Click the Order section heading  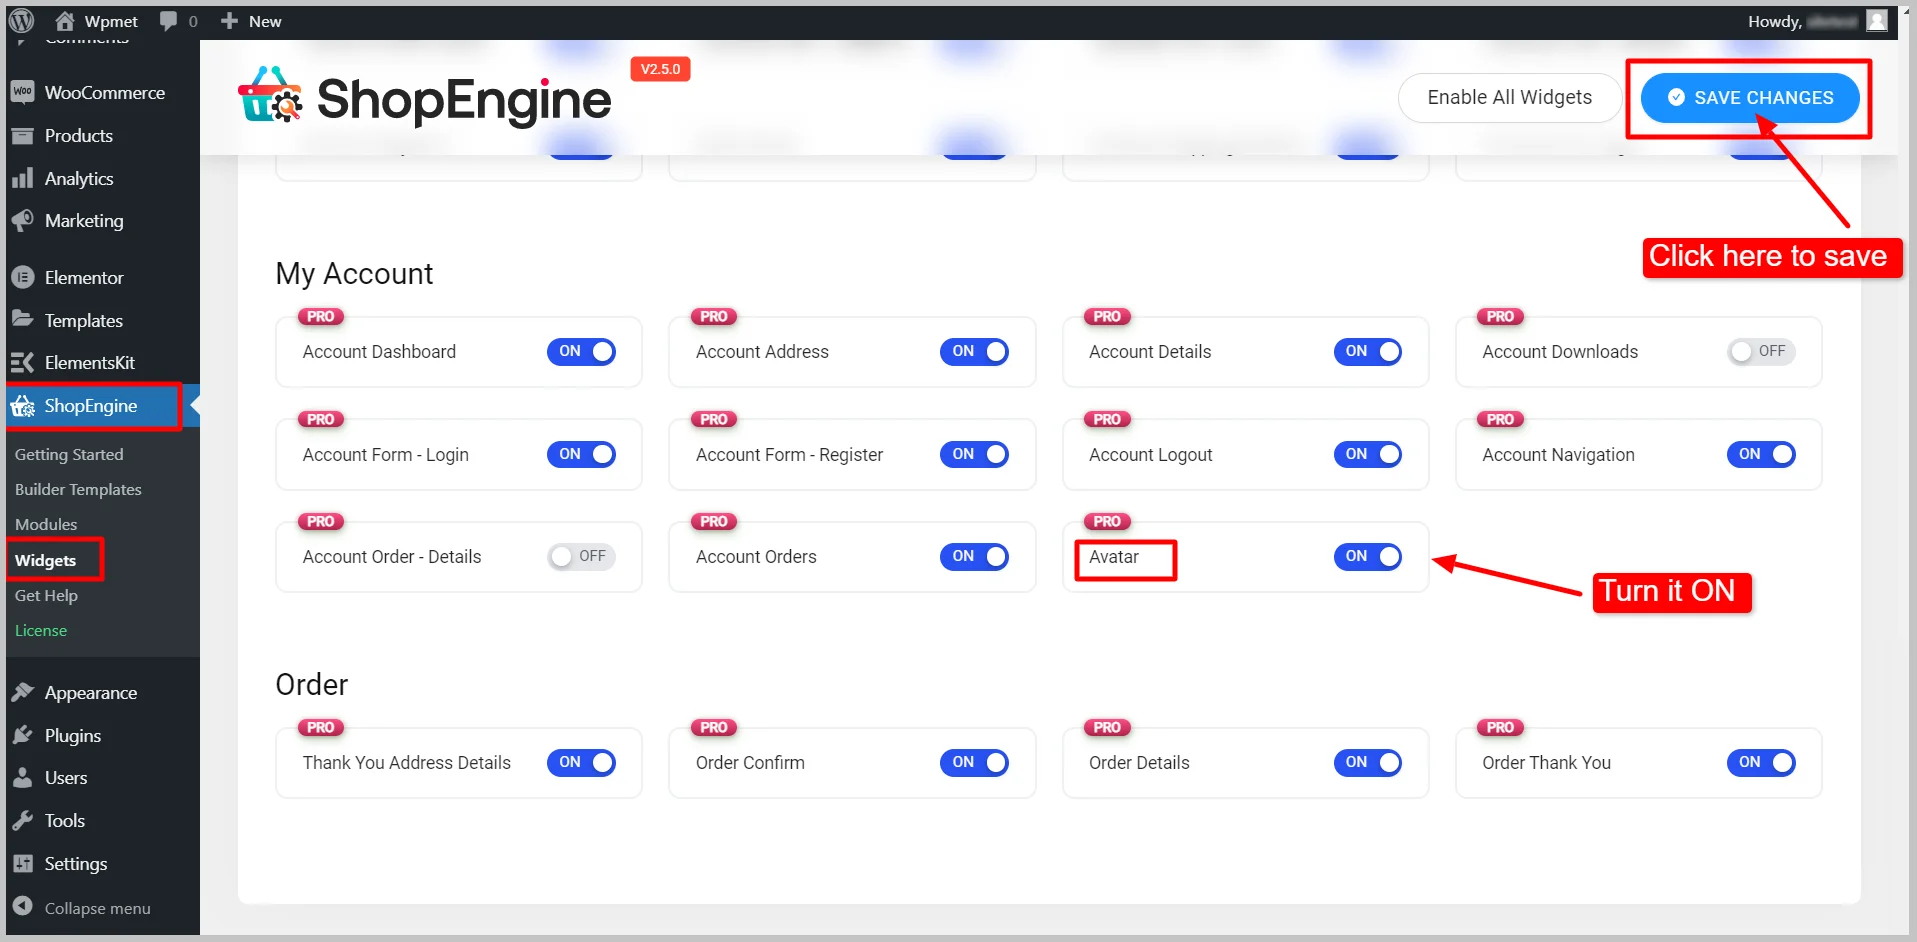click(312, 684)
